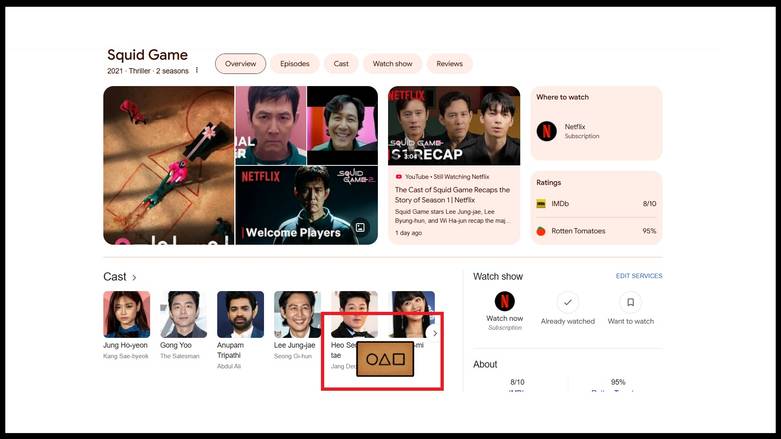Image resolution: width=781 pixels, height=439 pixels.
Task: Click the Seong Gi-hun character name
Action: pyautogui.click(x=293, y=356)
